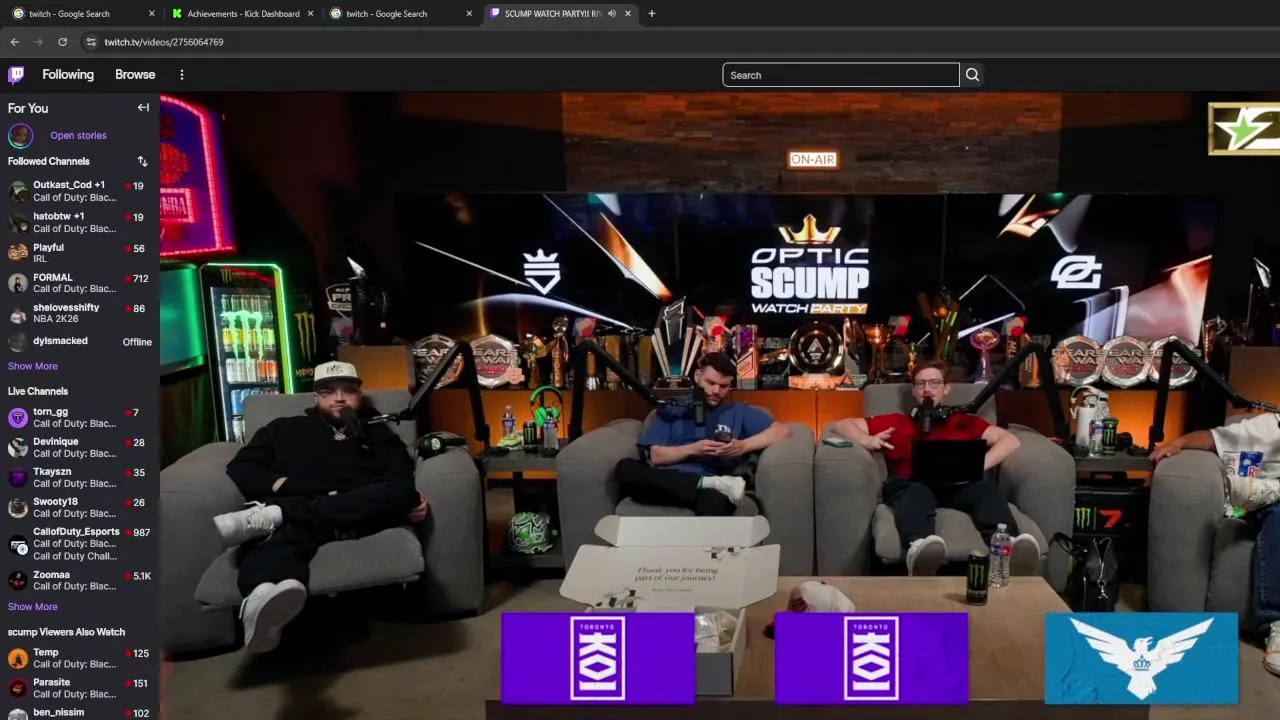Reload the Twitch page
The image size is (1280, 720).
tap(62, 42)
